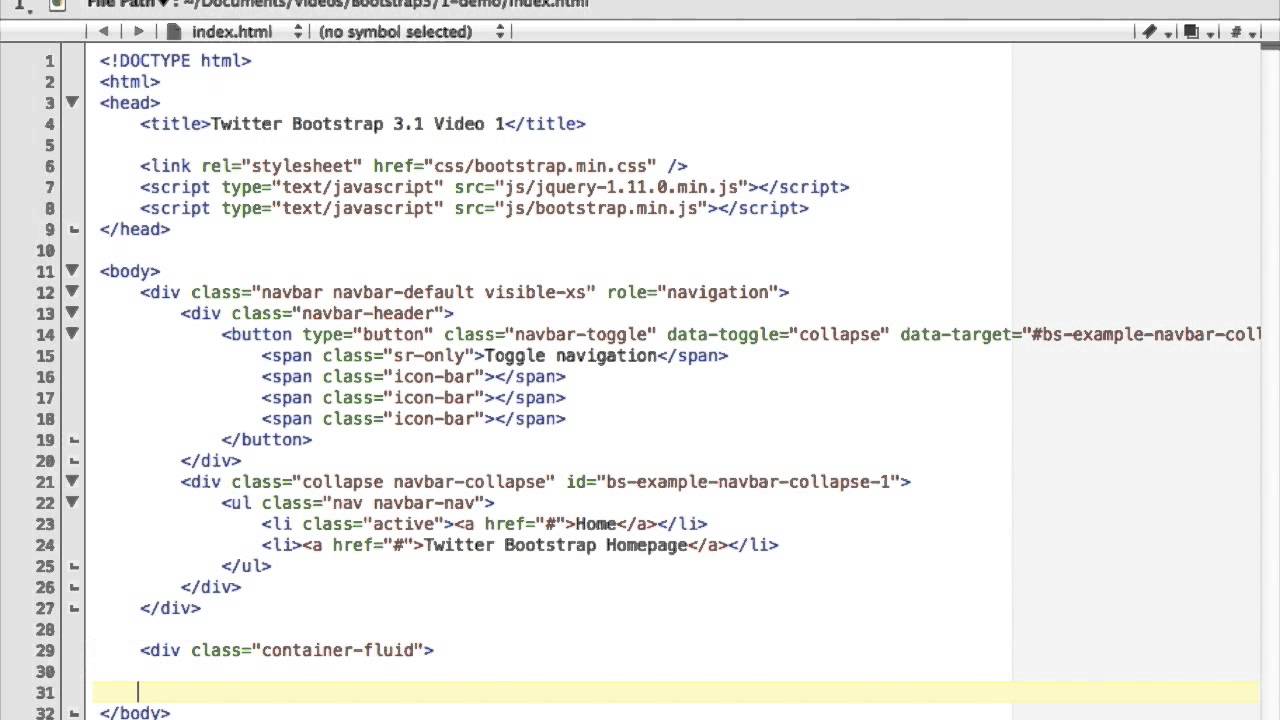Image resolution: width=1280 pixels, height=720 pixels.
Task: Collapse the button fold on line 14
Action: tap(72, 333)
